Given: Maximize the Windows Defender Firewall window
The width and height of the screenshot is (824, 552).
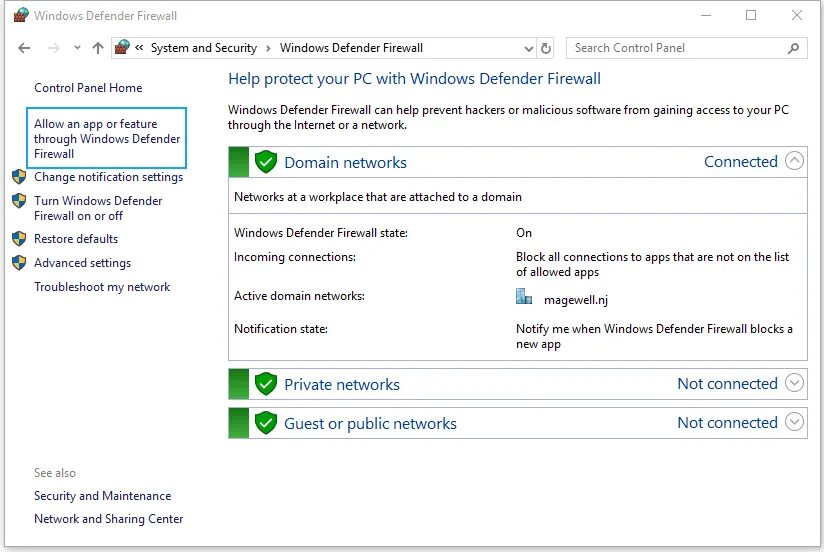Looking at the screenshot, I should [751, 15].
